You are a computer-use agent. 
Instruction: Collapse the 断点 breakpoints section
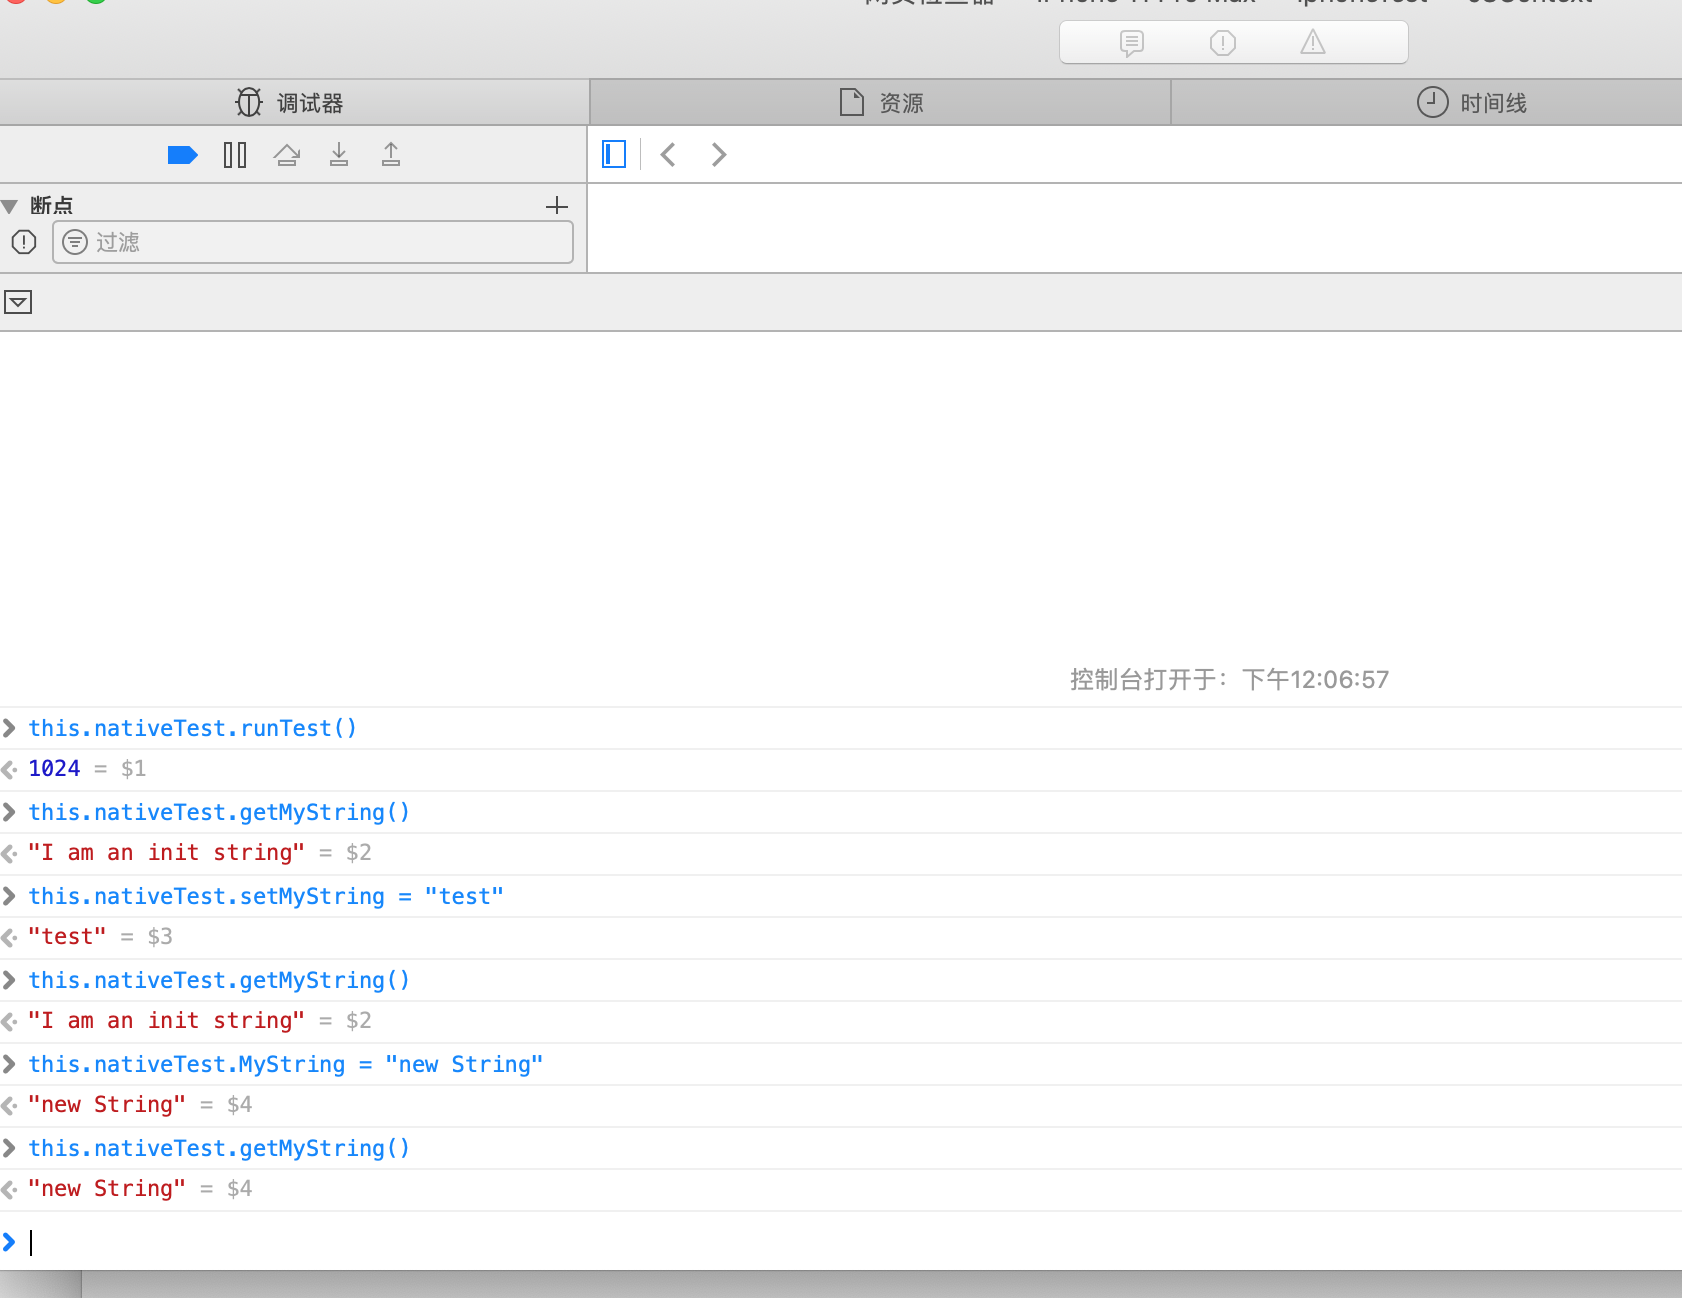[10, 206]
